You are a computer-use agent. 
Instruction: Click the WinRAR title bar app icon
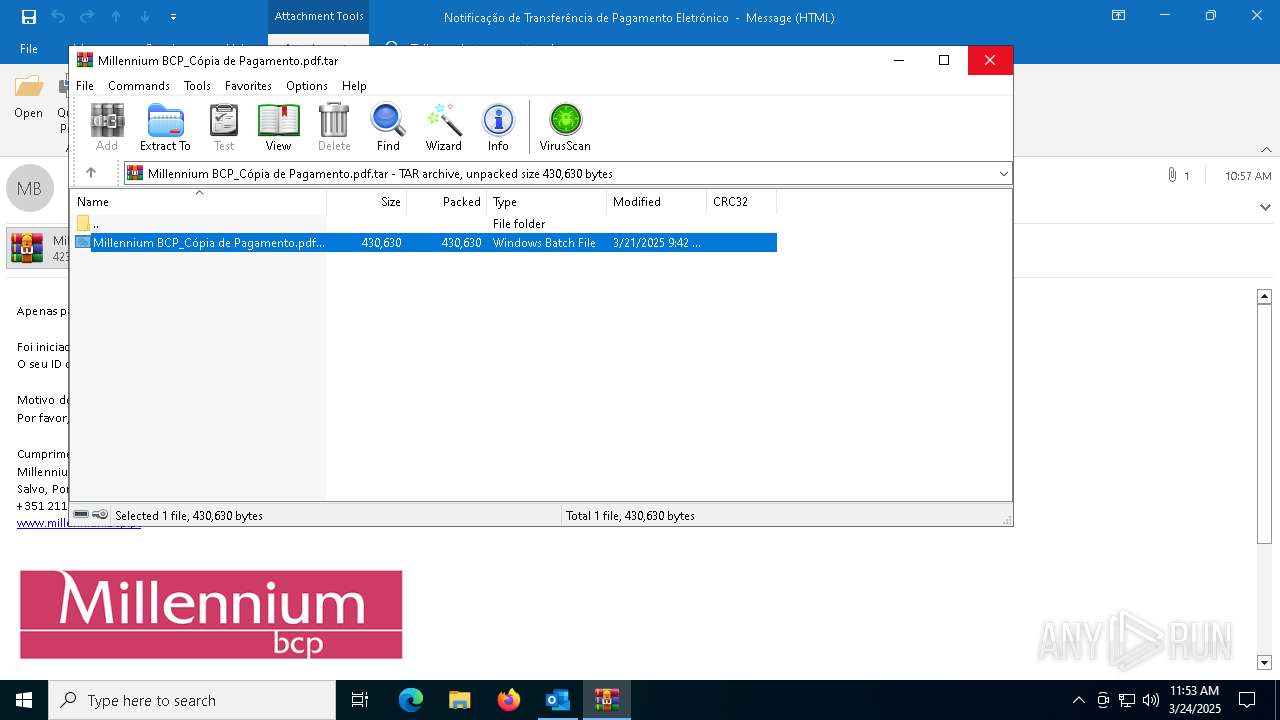pos(85,60)
